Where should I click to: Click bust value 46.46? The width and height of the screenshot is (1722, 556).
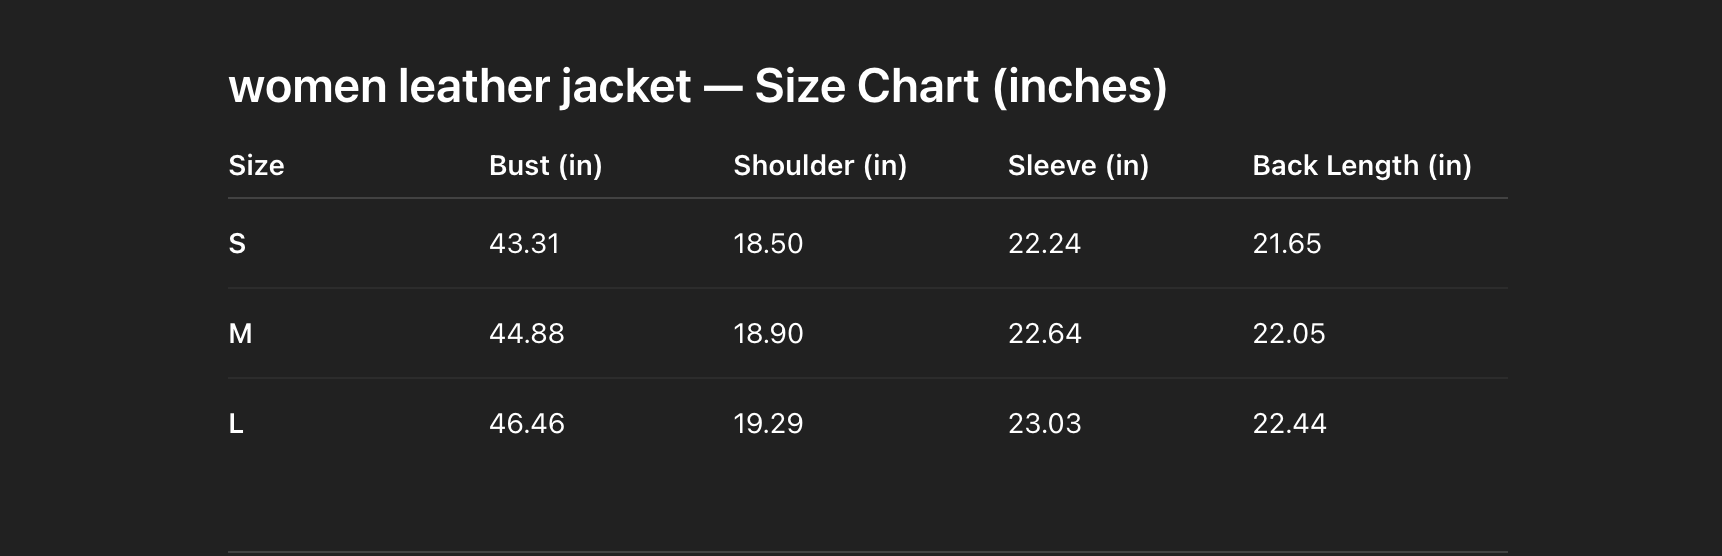(x=526, y=424)
